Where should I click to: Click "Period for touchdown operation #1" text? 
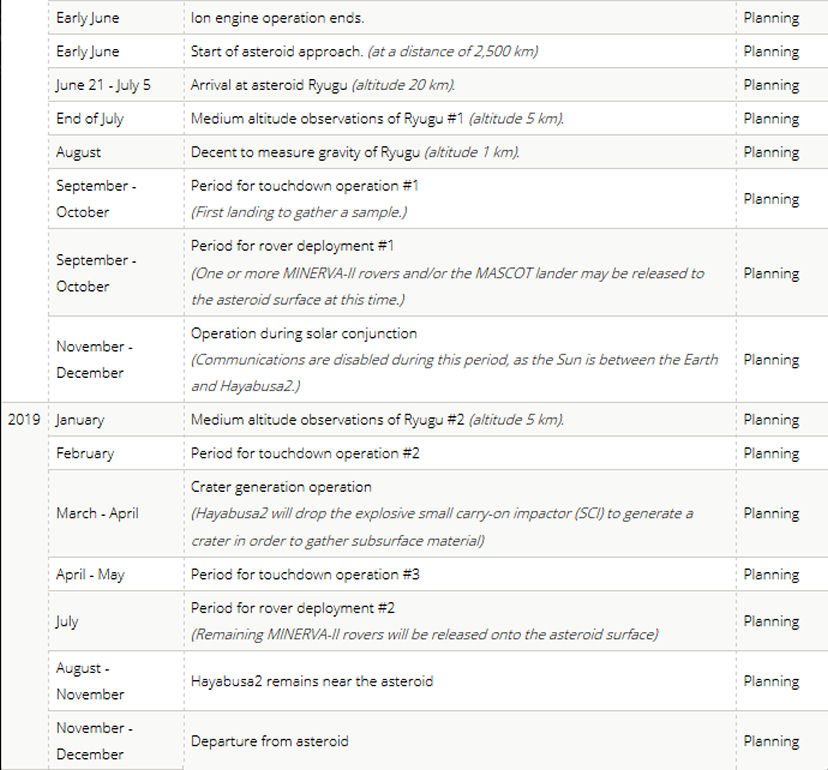304,186
